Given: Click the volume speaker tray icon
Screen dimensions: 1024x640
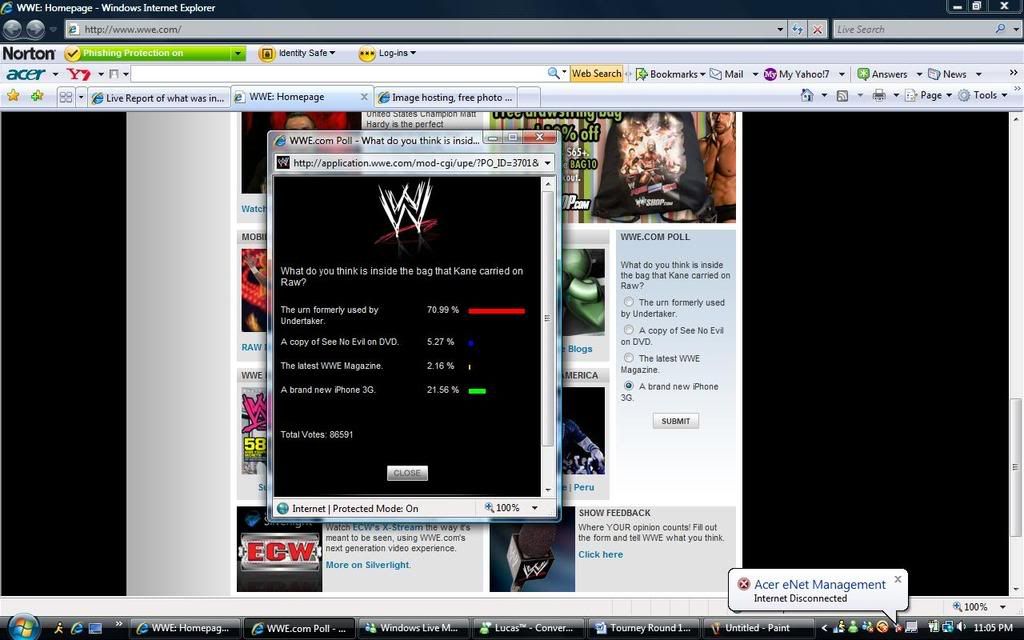Looking at the screenshot, I should (x=961, y=627).
